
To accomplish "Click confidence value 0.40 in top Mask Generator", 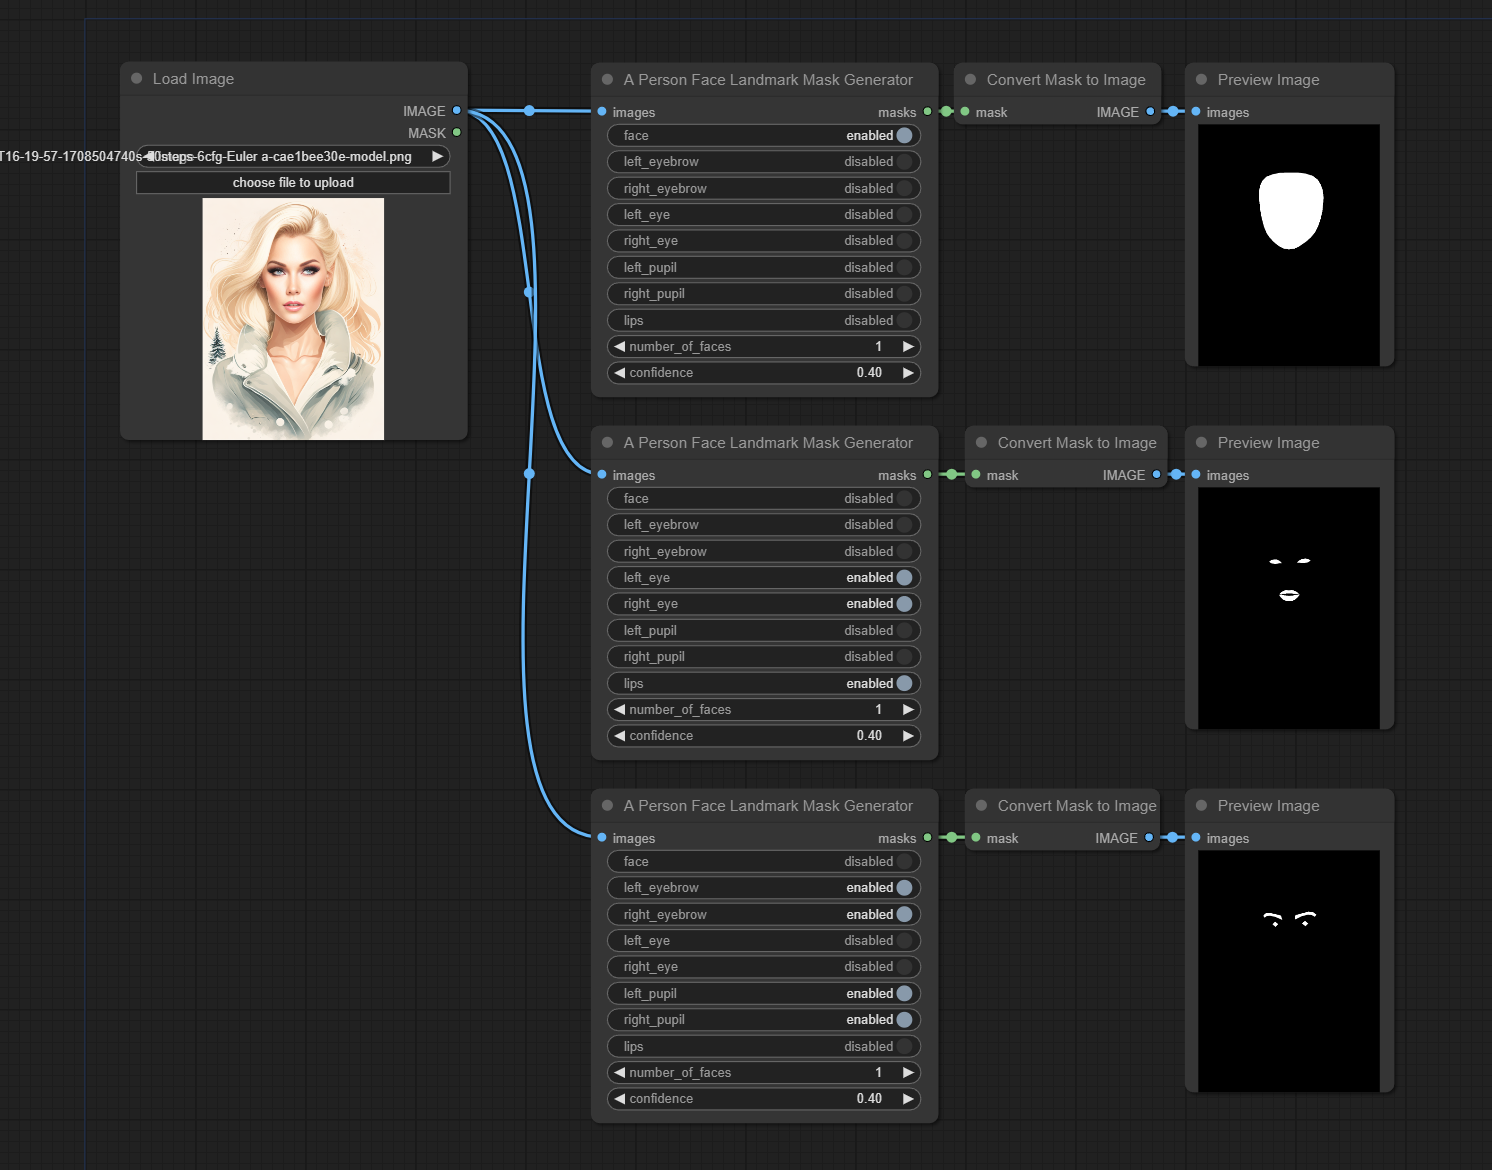I will tap(869, 372).
